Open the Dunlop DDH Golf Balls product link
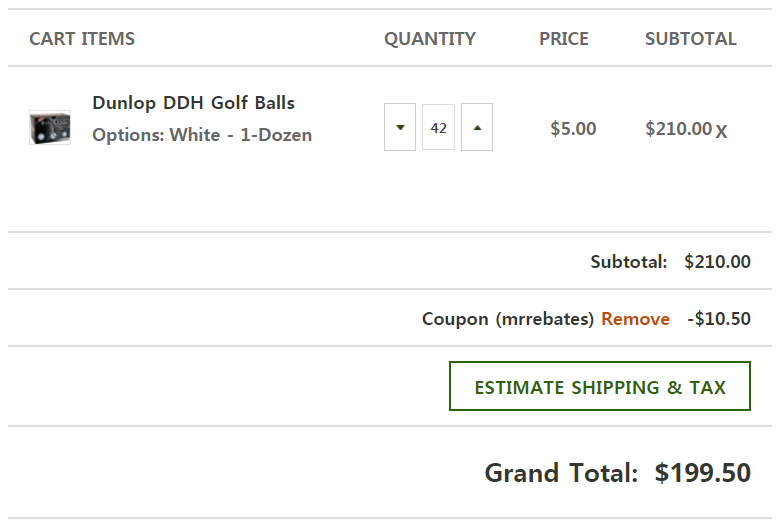 (x=193, y=103)
